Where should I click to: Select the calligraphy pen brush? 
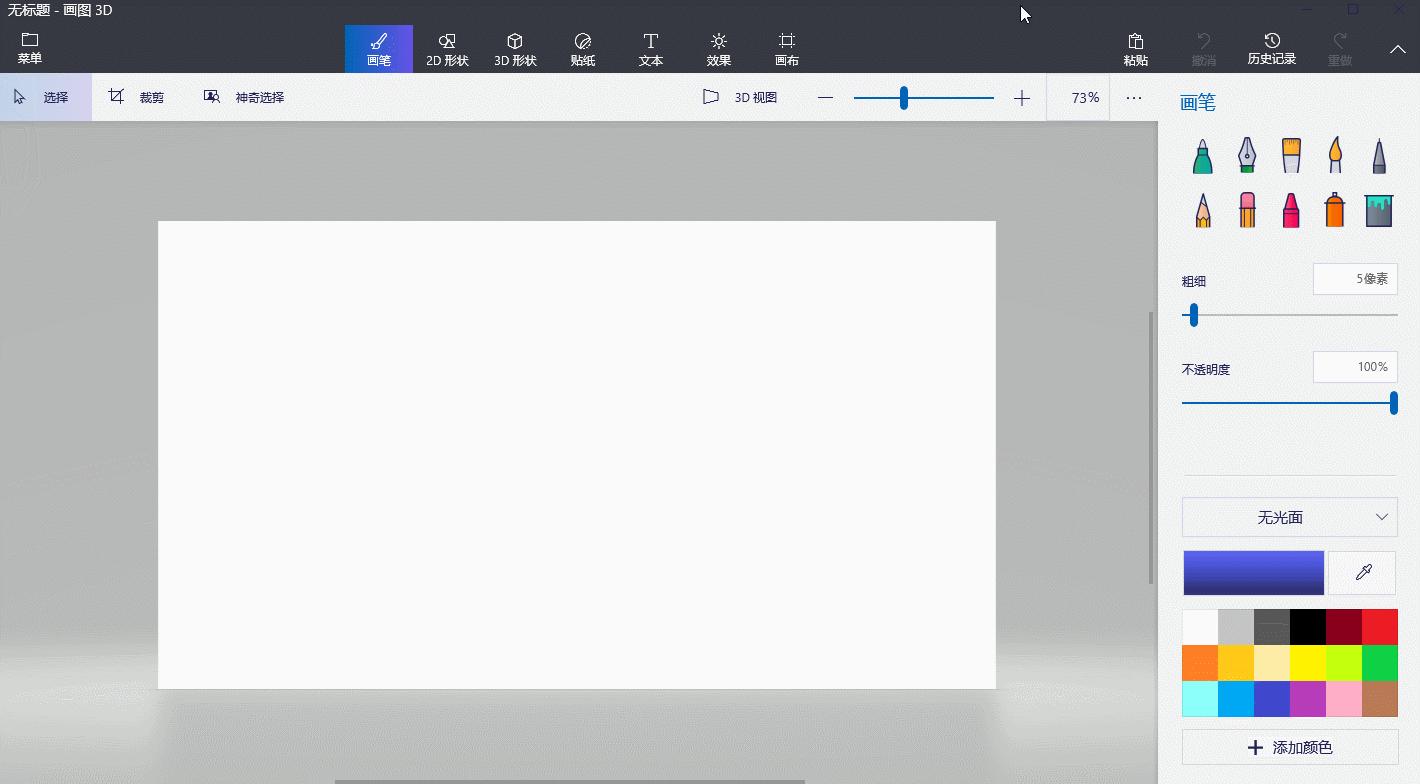tap(1247, 155)
